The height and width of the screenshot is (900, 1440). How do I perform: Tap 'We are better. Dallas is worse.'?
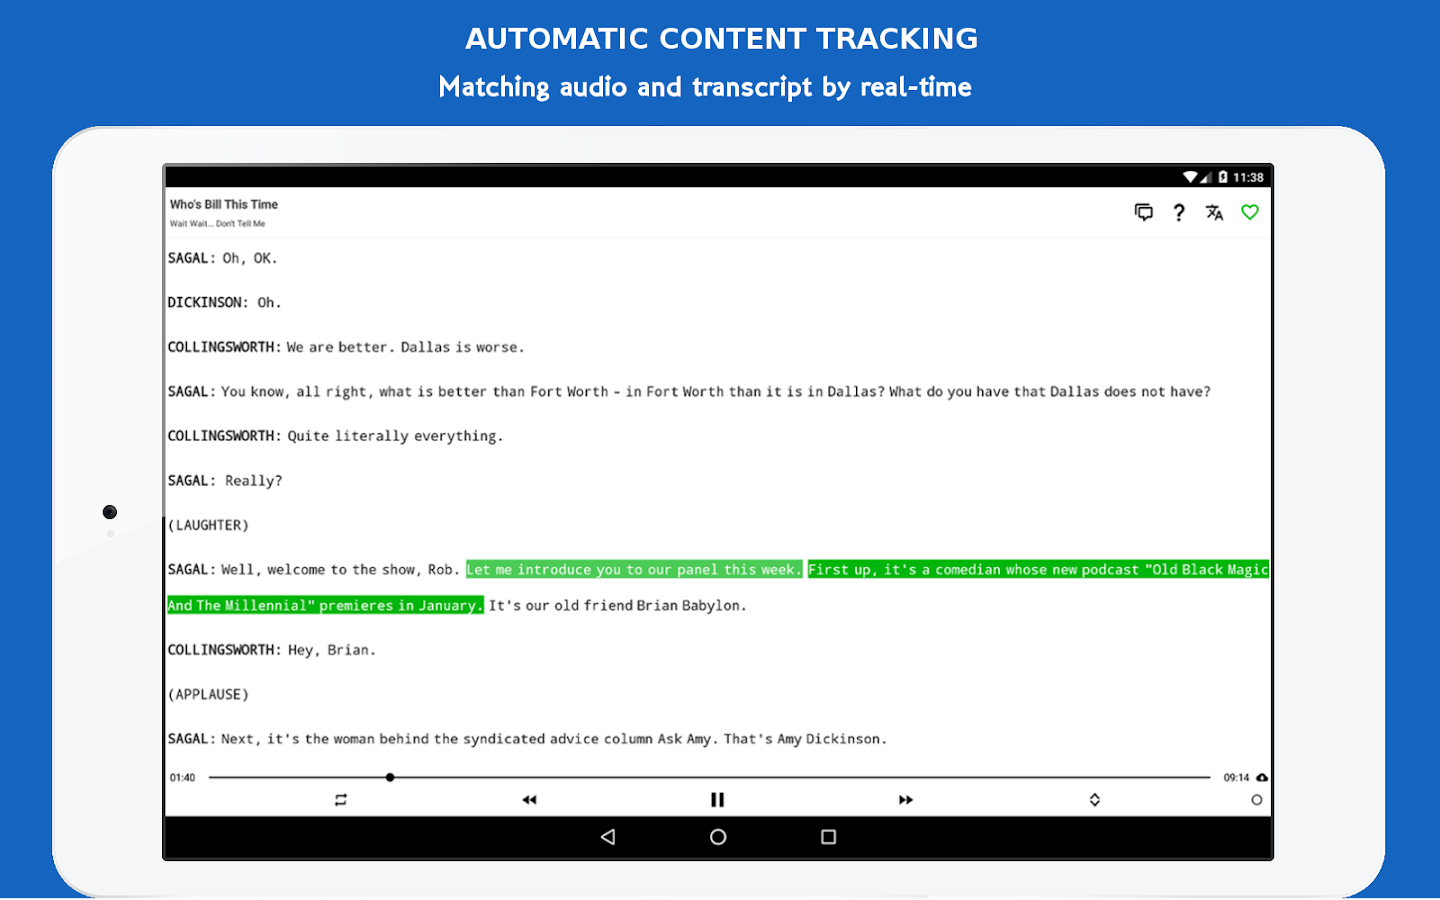click(405, 347)
